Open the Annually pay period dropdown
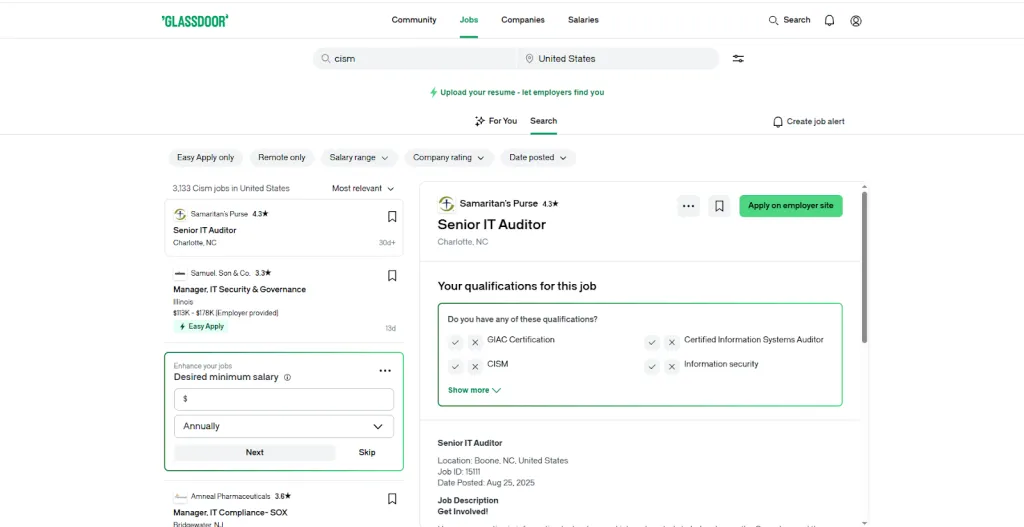The height and width of the screenshot is (527, 1024). pos(284,426)
